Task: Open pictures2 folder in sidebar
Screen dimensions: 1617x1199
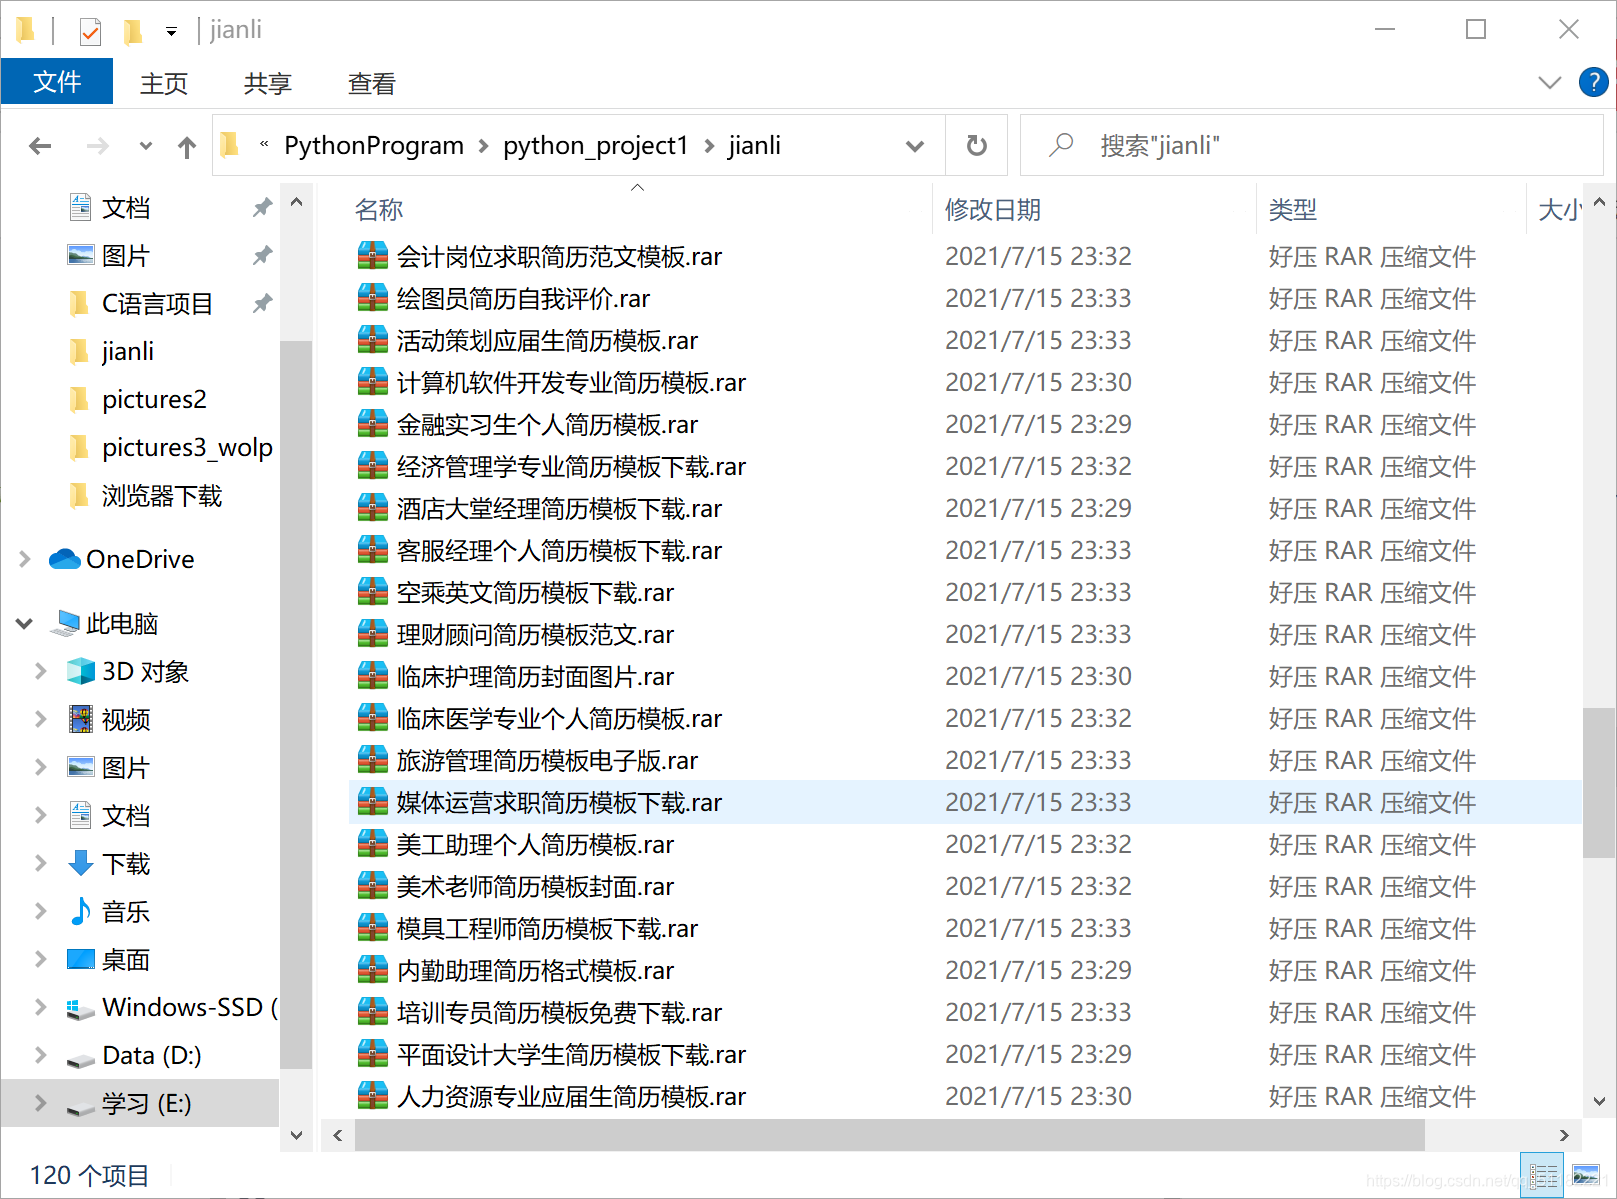Action: (x=154, y=400)
